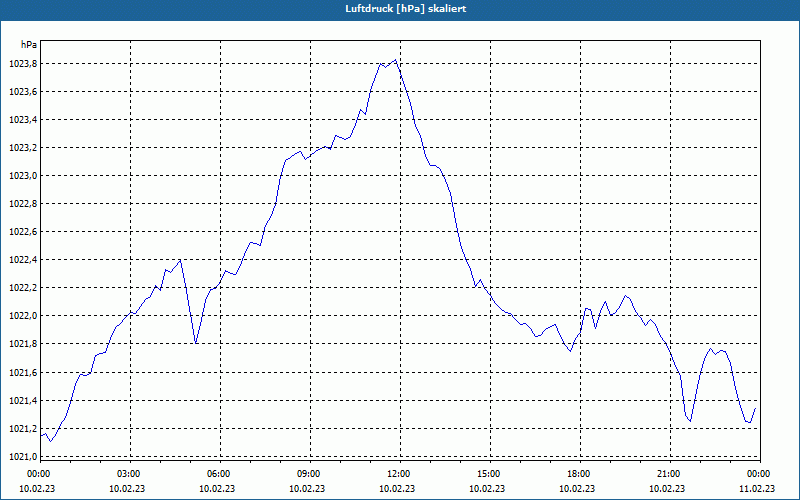Click the chart title 'Luftdruck [hPa] skaliert'
Image resolution: width=800 pixels, height=500 pixels.
[406, 9]
